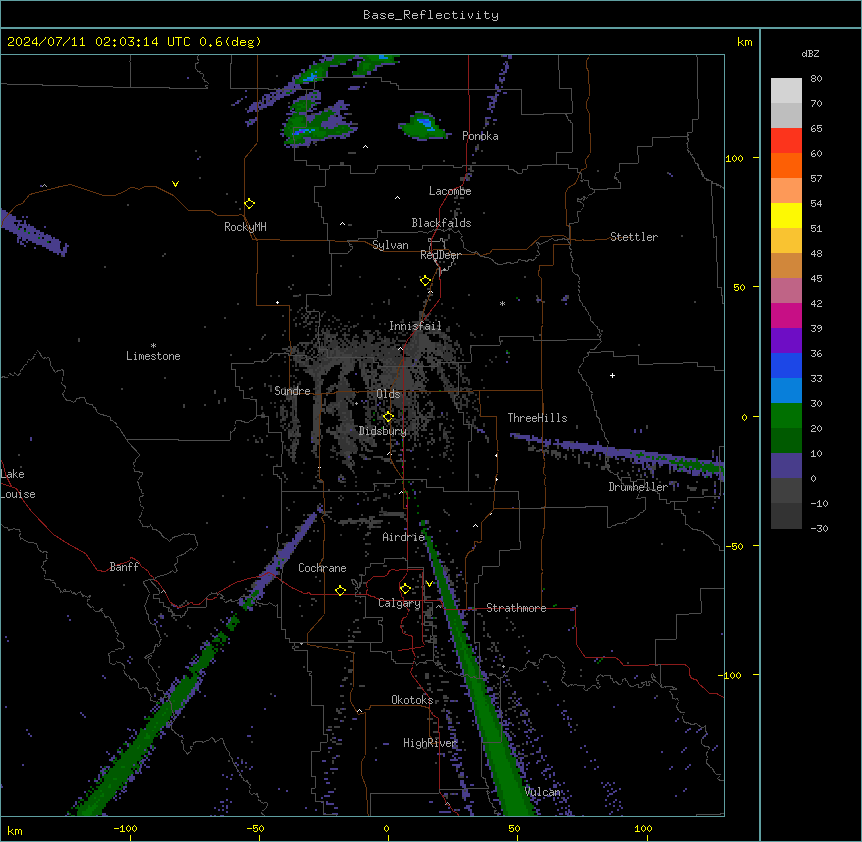862x842 pixels.
Task: Click the red 60-65 dBZ legend swatch
Action: point(786,141)
